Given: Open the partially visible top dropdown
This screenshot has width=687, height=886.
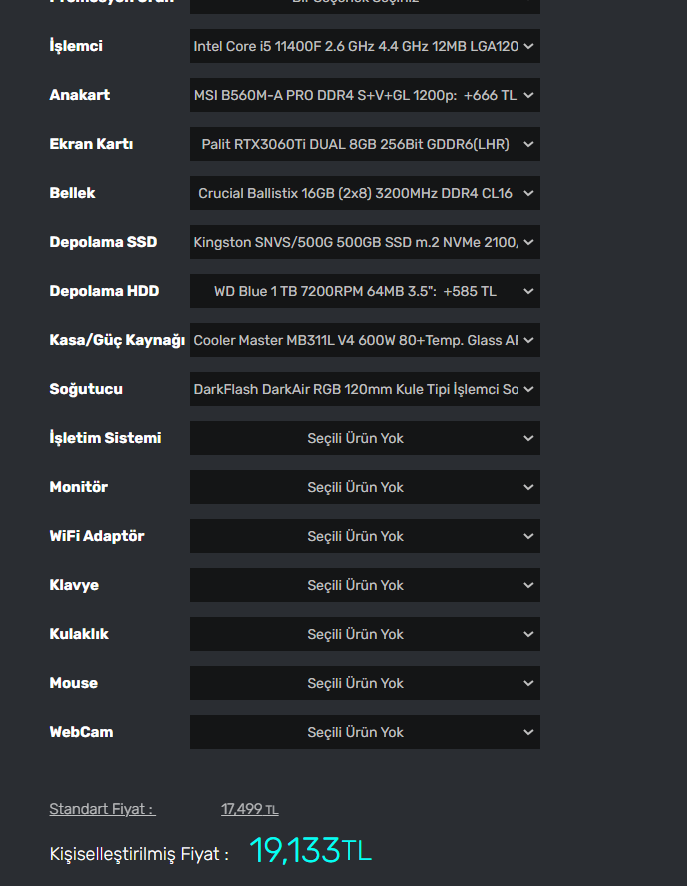Looking at the screenshot, I should pyautogui.click(x=364, y=5).
